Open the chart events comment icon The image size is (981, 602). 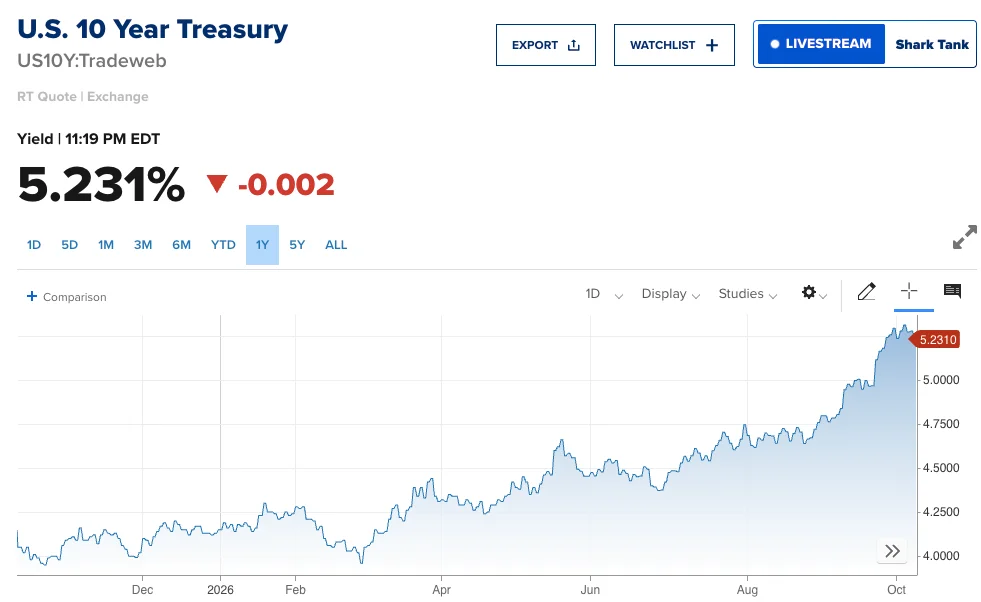(952, 290)
